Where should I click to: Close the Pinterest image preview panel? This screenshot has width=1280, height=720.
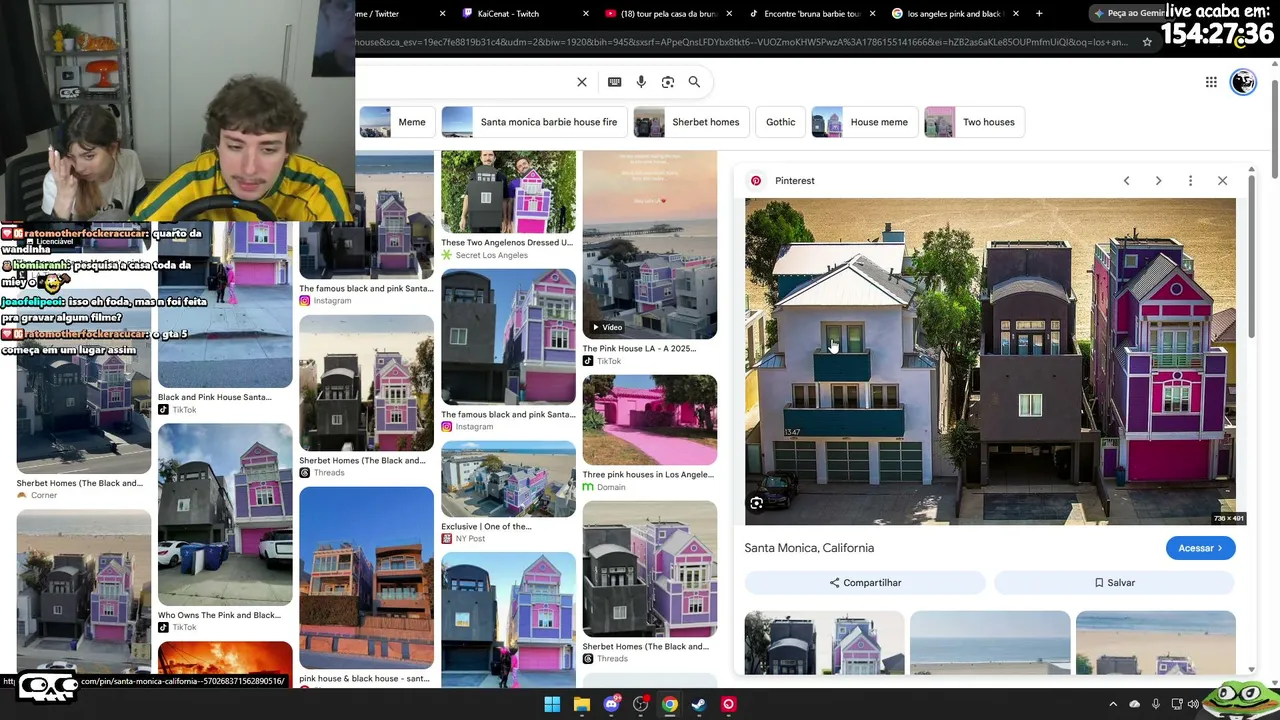(1222, 181)
